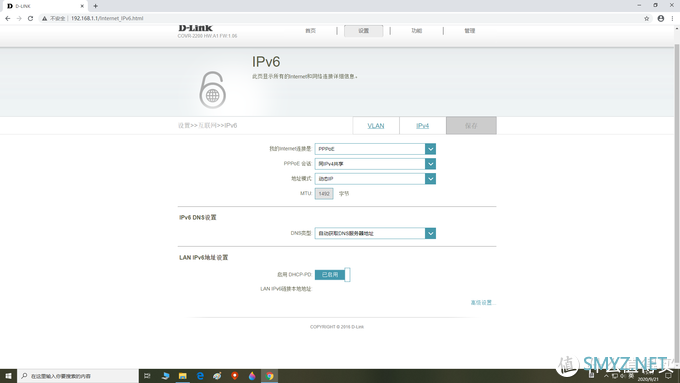The image size is (680, 383).
Task: Reload the router page
Action: pos(30,18)
